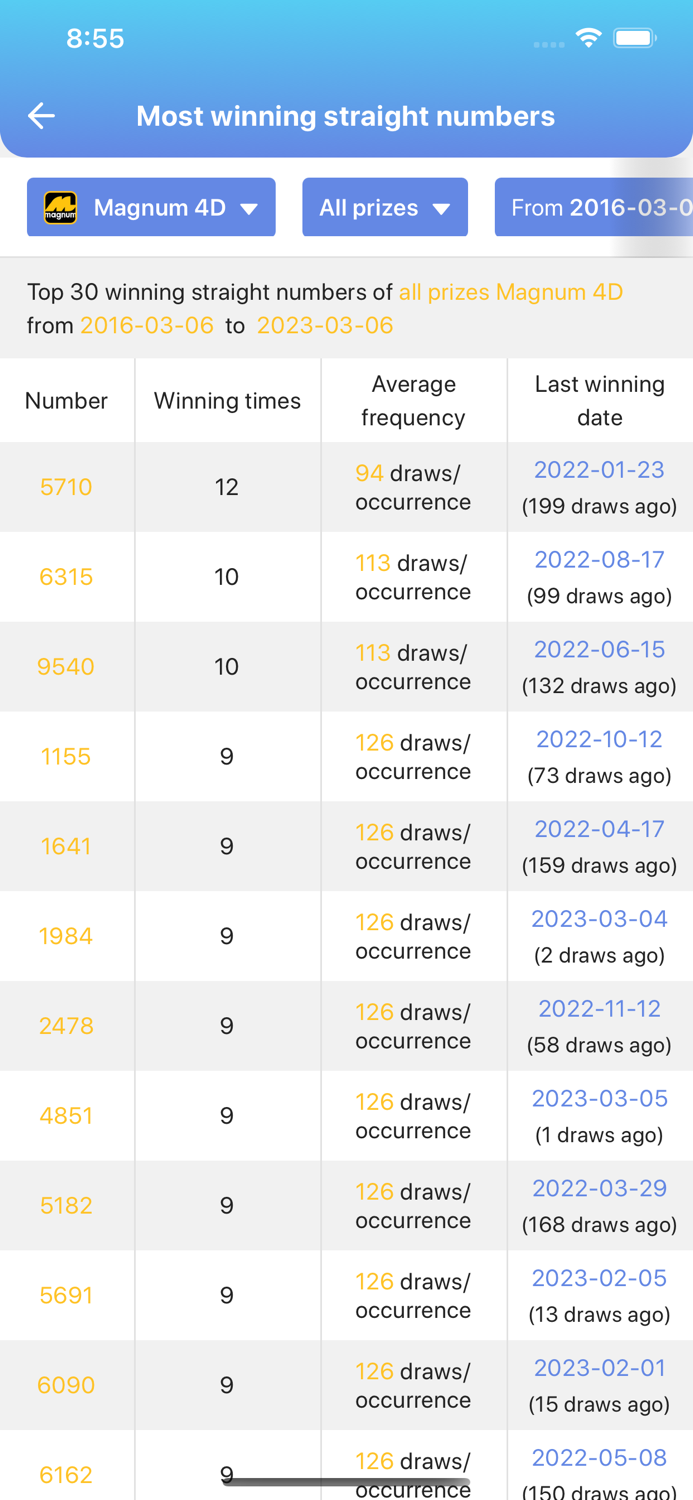Sort by the Winning times column
The image size is (693, 1500).
(227, 400)
